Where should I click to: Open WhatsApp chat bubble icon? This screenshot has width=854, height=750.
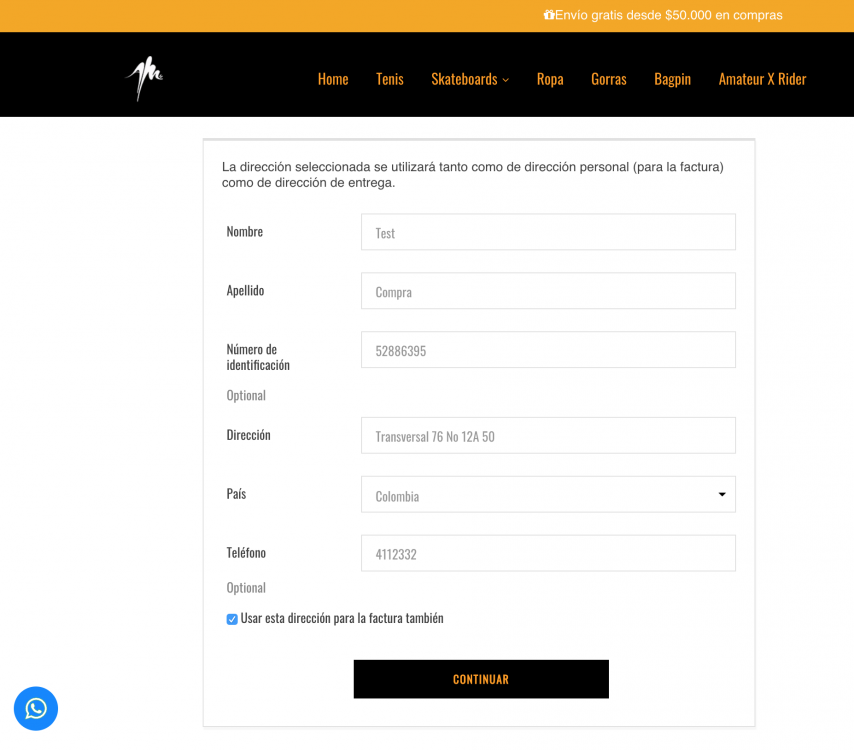coord(36,709)
